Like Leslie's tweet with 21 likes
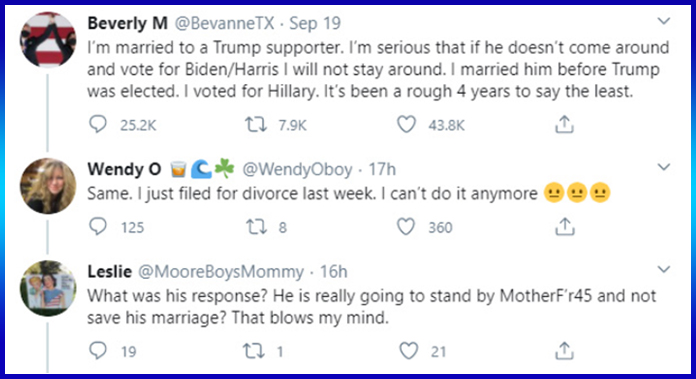This screenshot has height=379, width=696. point(408,351)
